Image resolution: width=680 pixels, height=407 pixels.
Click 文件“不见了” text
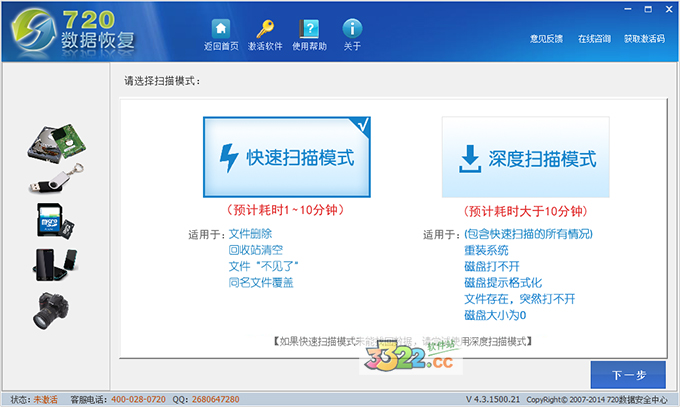(264, 266)
